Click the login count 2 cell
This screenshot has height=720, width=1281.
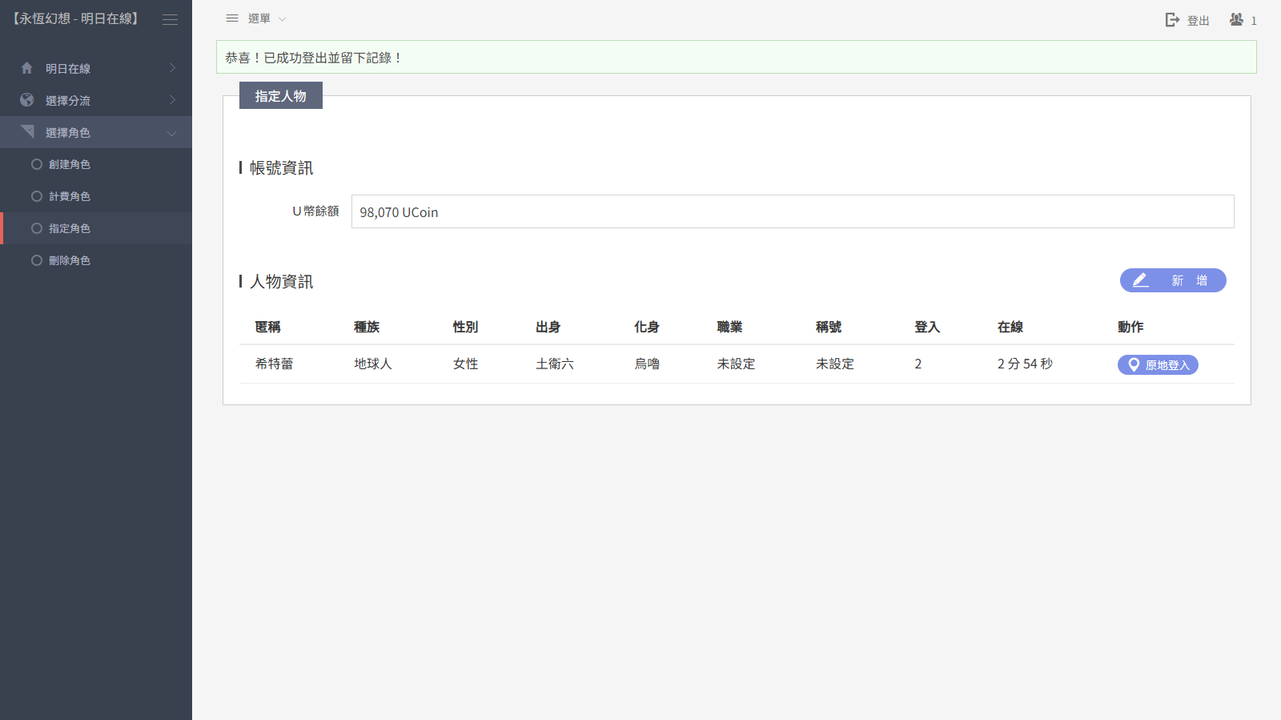[x=918, y=364]
